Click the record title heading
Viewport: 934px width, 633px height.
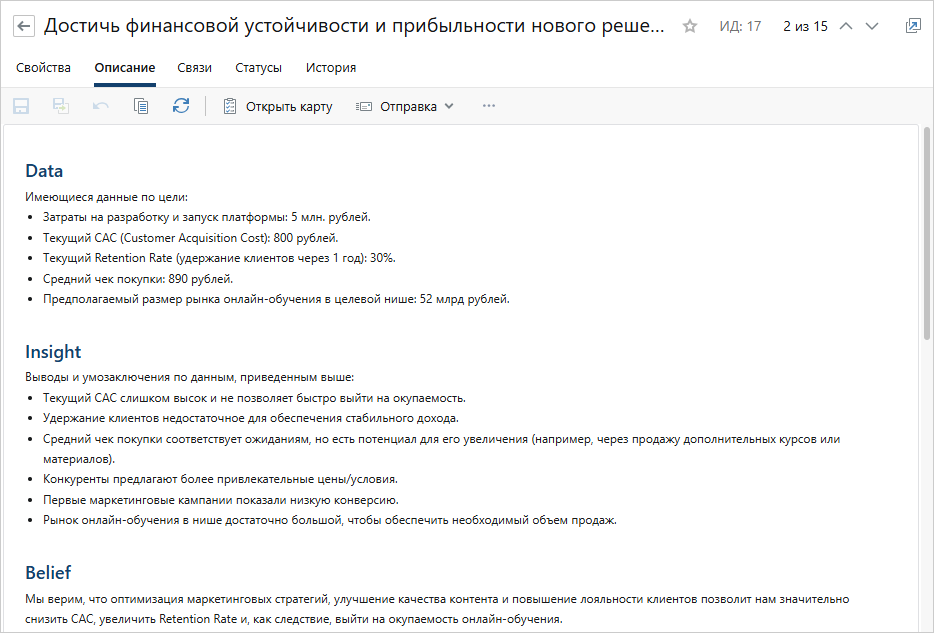[354, 26]
